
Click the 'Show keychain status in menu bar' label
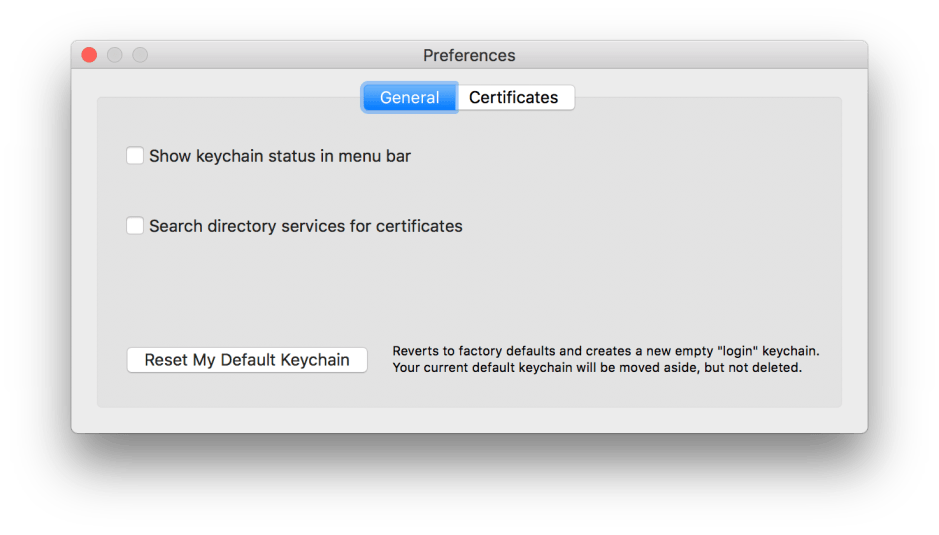point(280,156)
